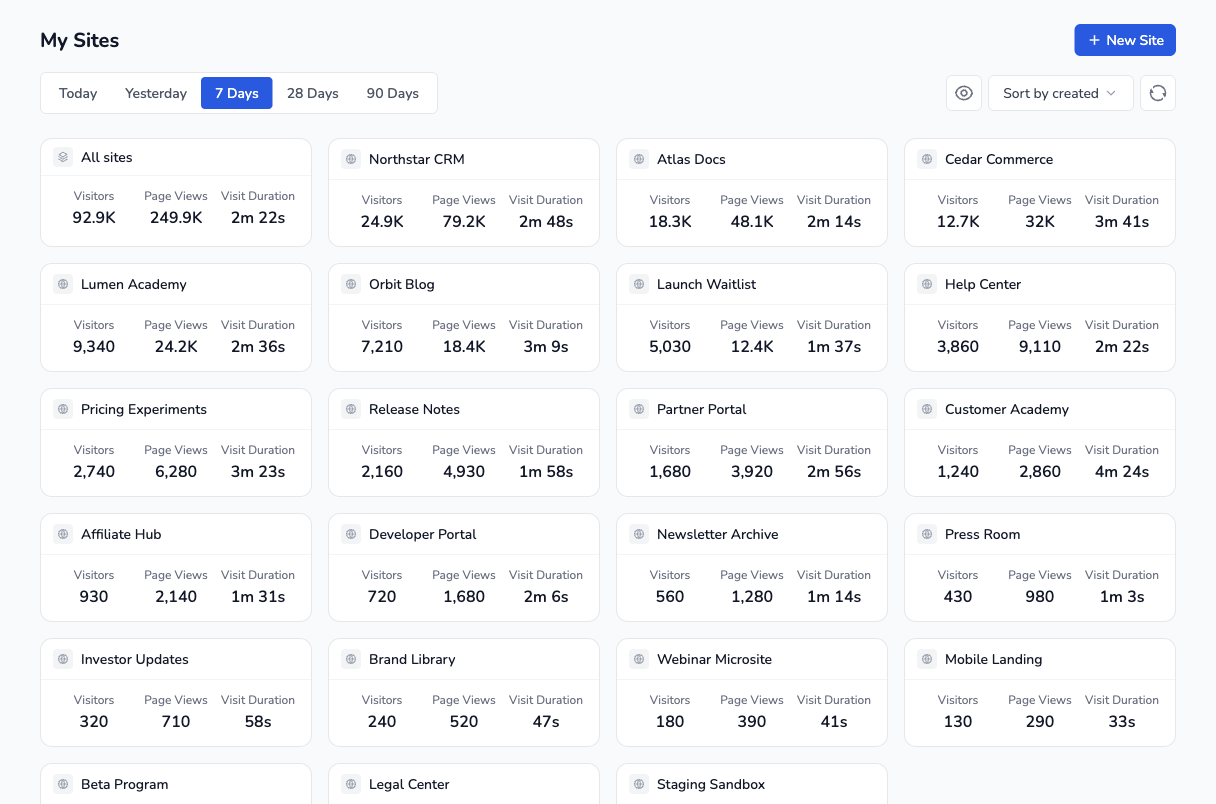Click the globe icon beside Partner Portal

(639, 409)
